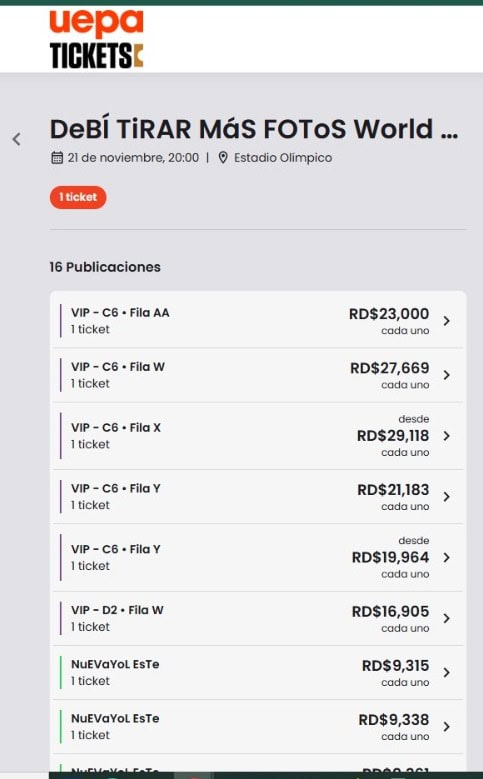The height and width of the screenshot is (779, 483).
Task: Choose the VIP - C6 Fila X publication
Action: [258, 436]
